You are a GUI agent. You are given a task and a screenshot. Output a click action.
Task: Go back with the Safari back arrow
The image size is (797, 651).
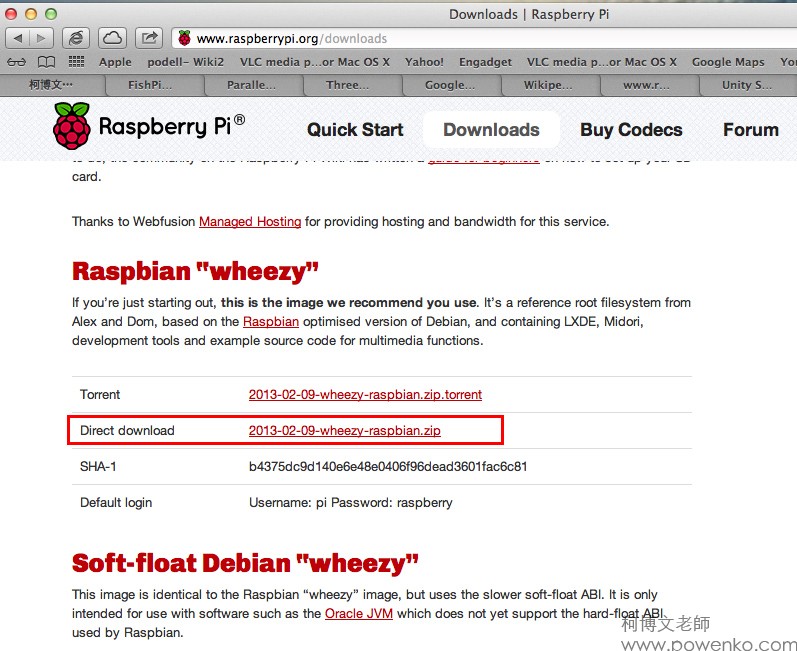tap(18, 38)
